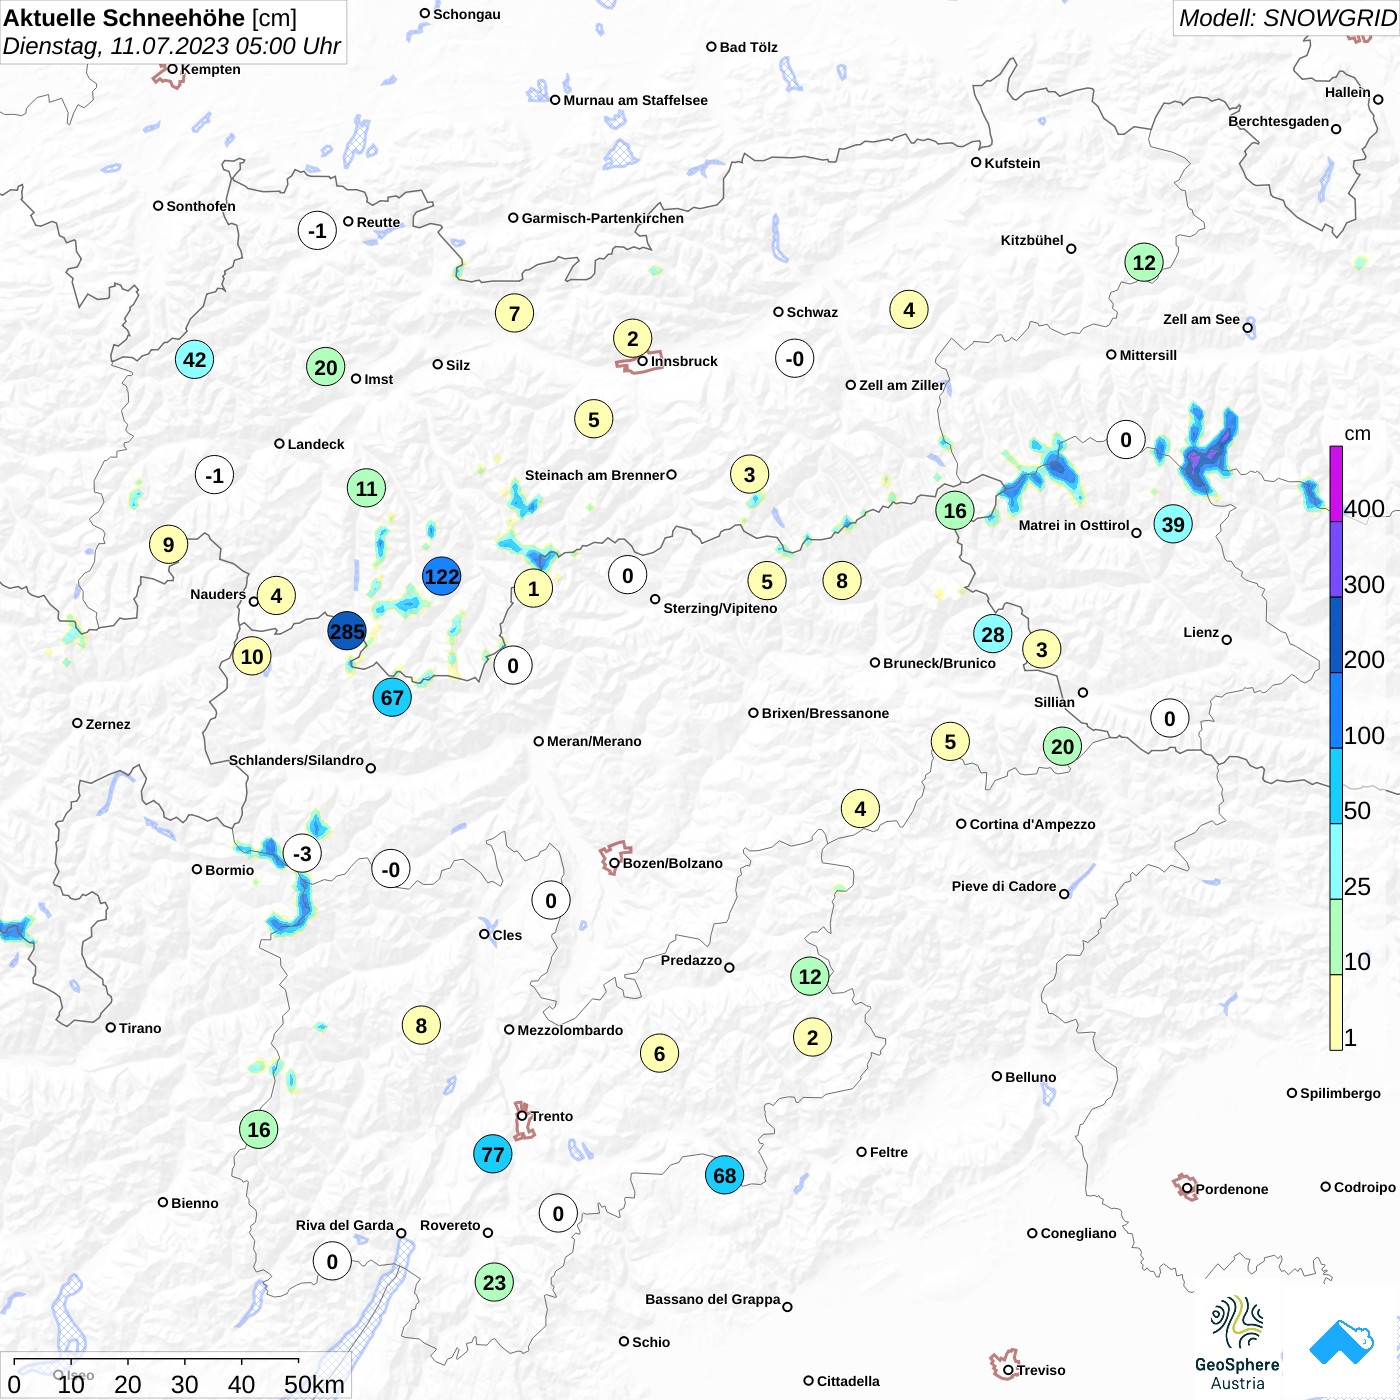Select the Belluno city label
The width and height of the screenshot is (1400, 1400).
(x=1031, y=1077)
